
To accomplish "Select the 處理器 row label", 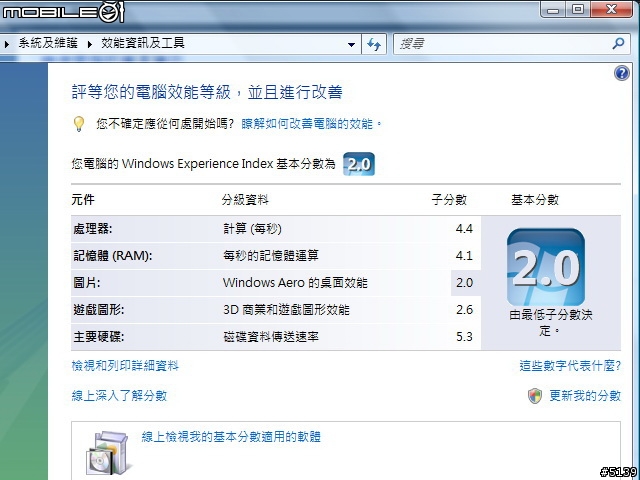I will pos(93,229).
